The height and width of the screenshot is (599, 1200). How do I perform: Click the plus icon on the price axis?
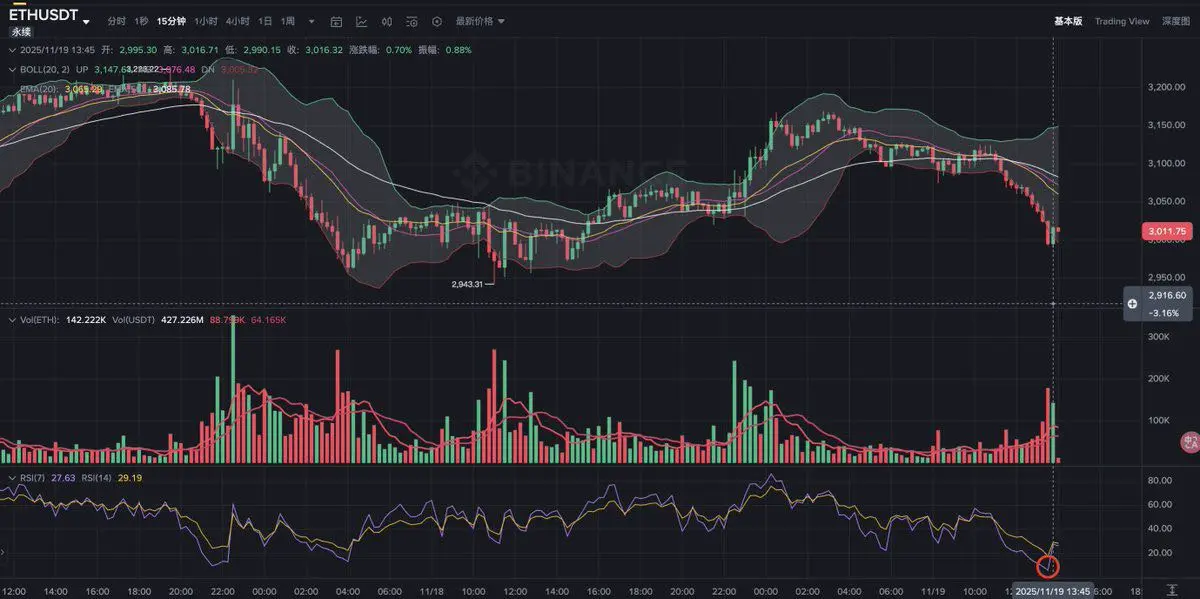(1132, 303)
